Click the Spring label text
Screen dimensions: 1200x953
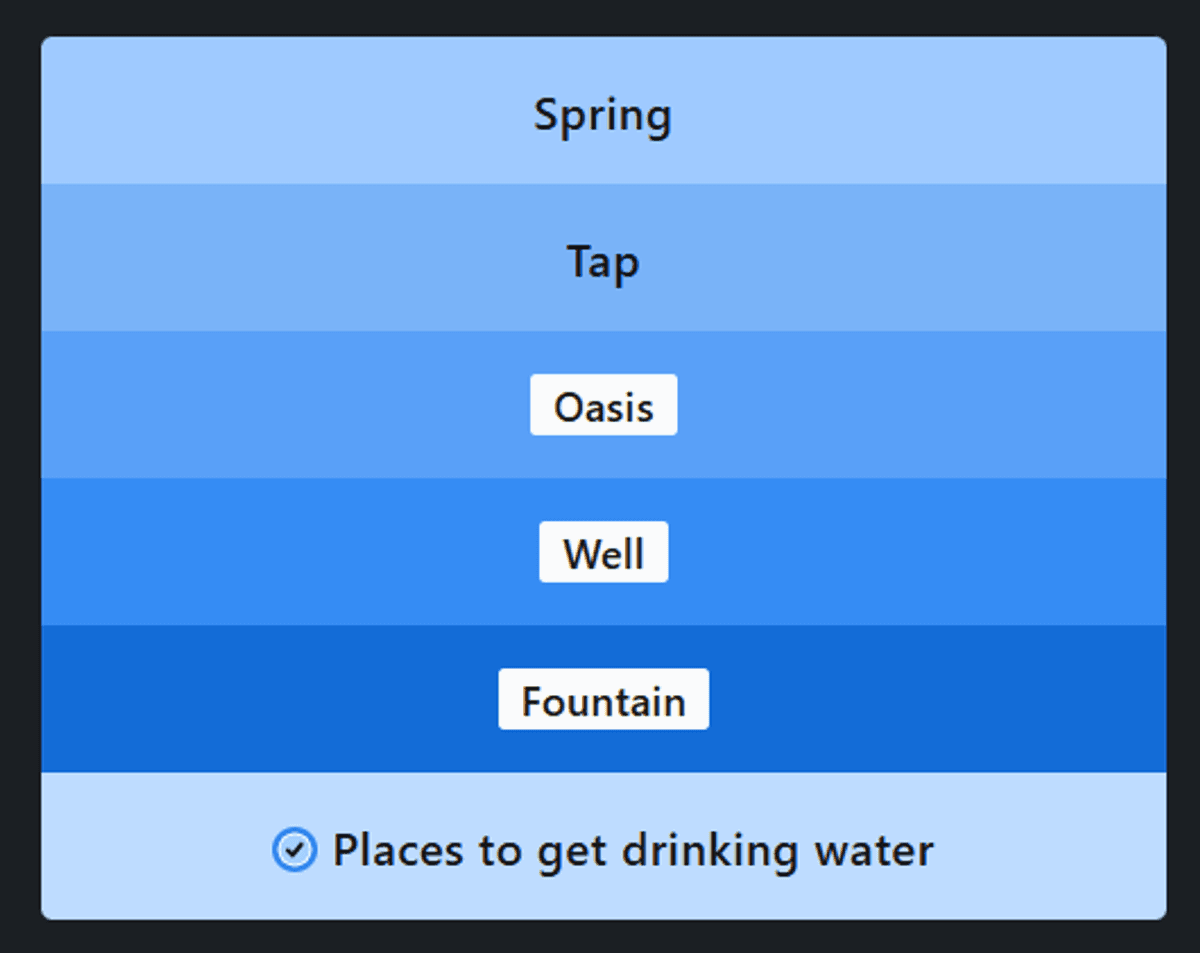(x=602, y=115)
